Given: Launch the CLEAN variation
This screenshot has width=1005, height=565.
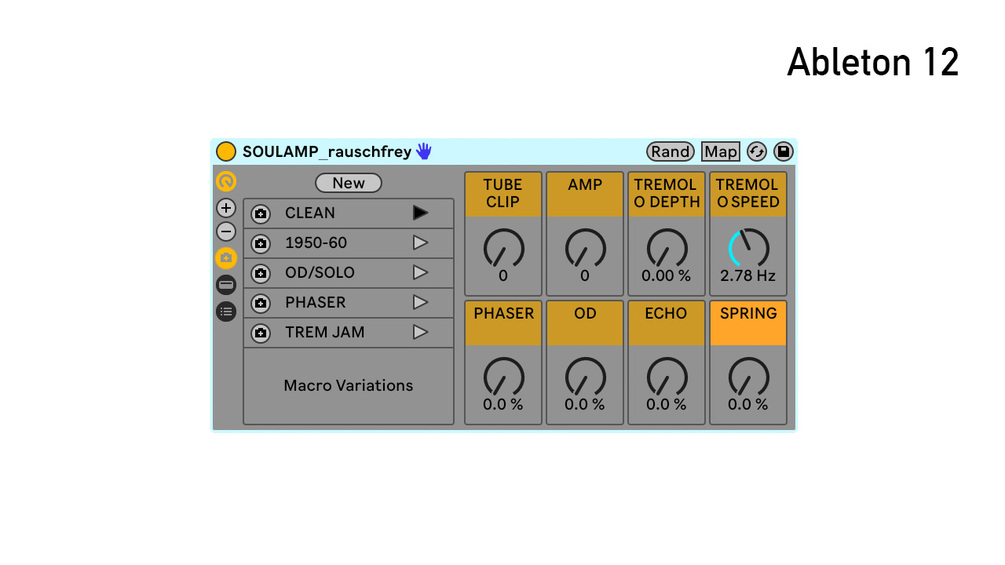Looking at the screenshot, I should 420,213.
